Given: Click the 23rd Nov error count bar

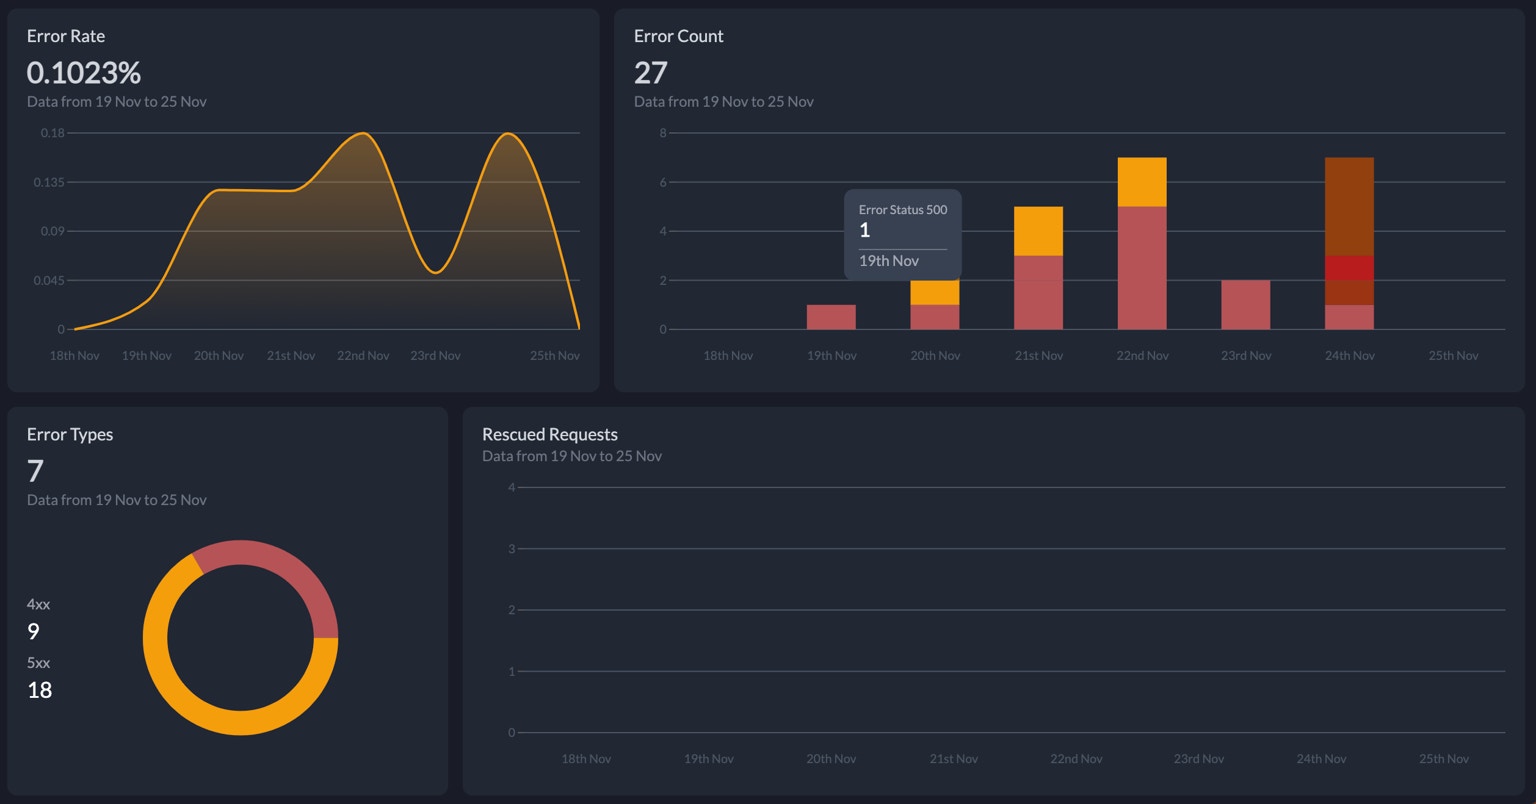Looking at the screenshot, I should 1246,305.
